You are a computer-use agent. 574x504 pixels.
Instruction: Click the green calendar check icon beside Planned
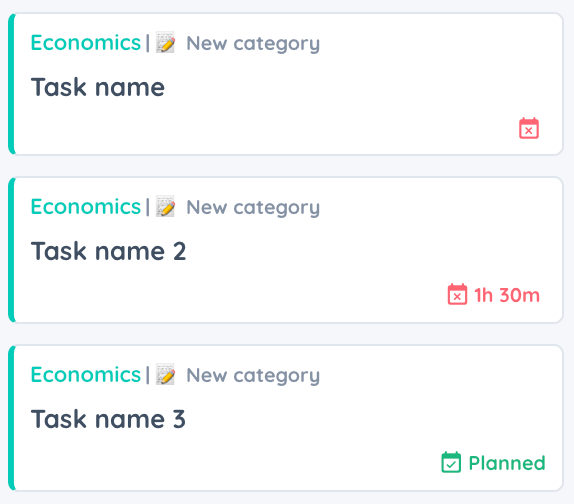tap(451, 462)
